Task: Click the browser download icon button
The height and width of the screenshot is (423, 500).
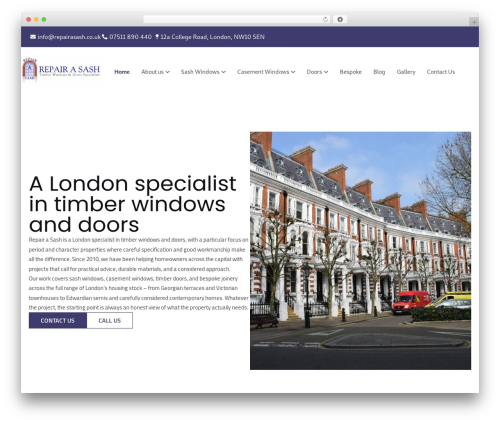Action: click(x=340, y=20)
